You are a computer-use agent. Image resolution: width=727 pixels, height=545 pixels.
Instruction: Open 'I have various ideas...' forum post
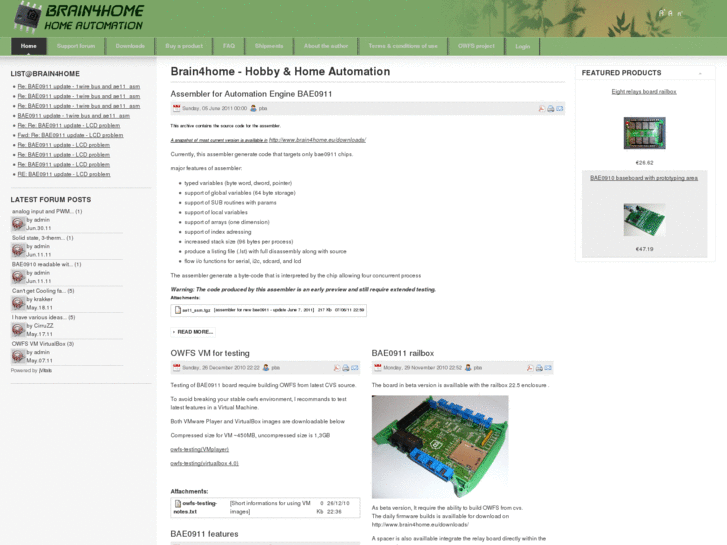coord(44,317)
